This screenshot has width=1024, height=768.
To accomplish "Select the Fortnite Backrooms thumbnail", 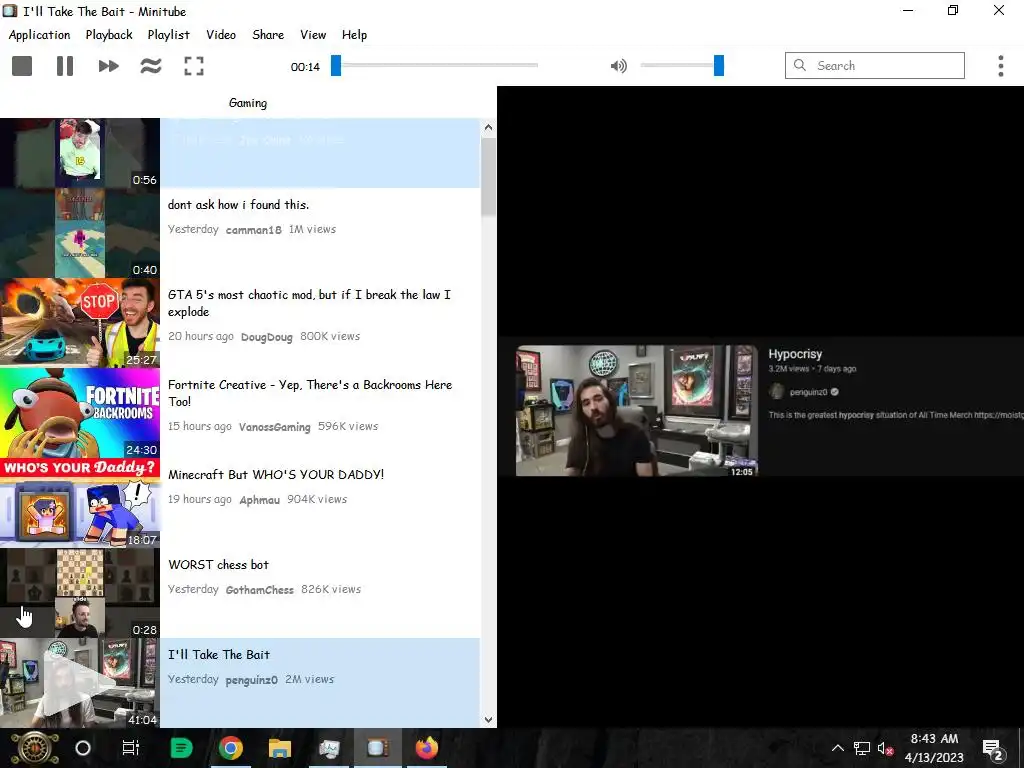I will point(80,413).
